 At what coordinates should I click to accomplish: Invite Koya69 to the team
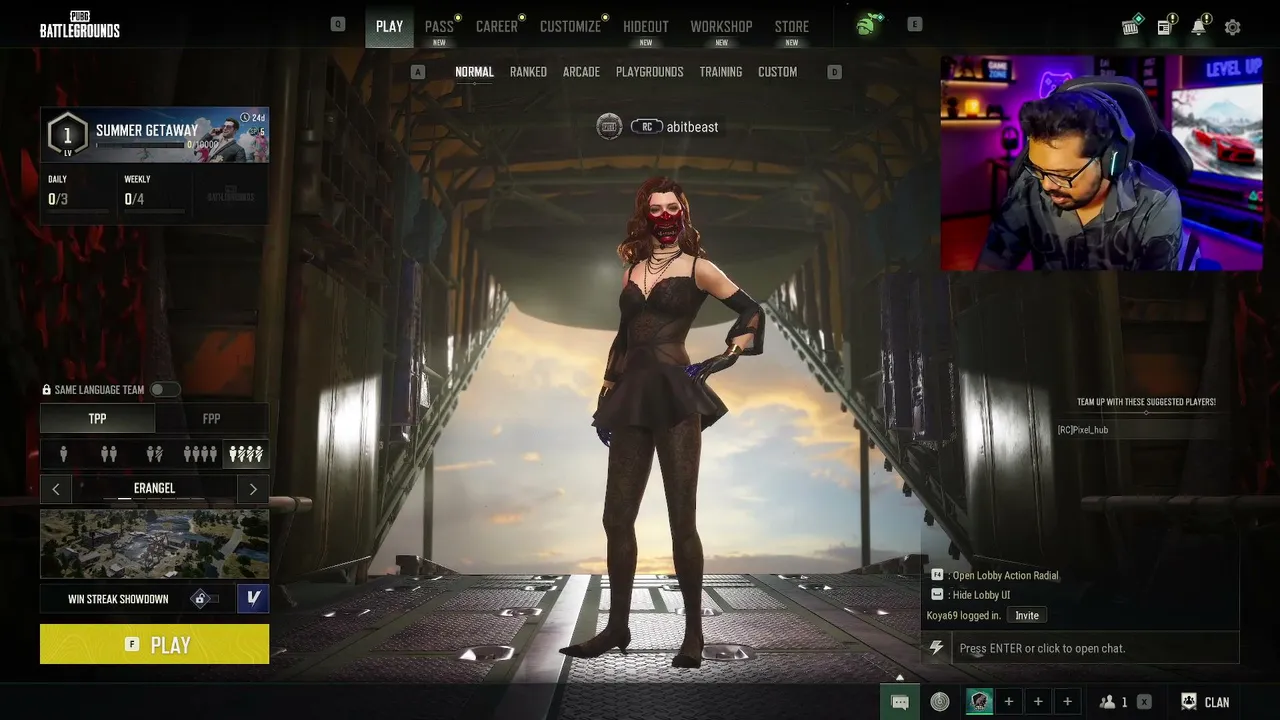[1027, 615]
